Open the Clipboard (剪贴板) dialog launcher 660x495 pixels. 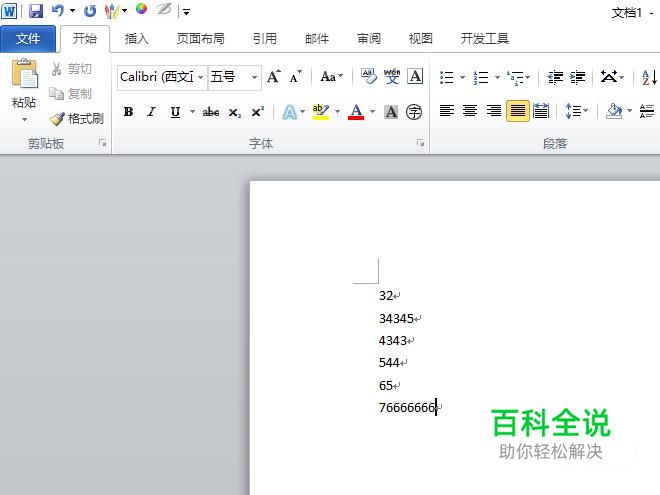coord(102,144)
